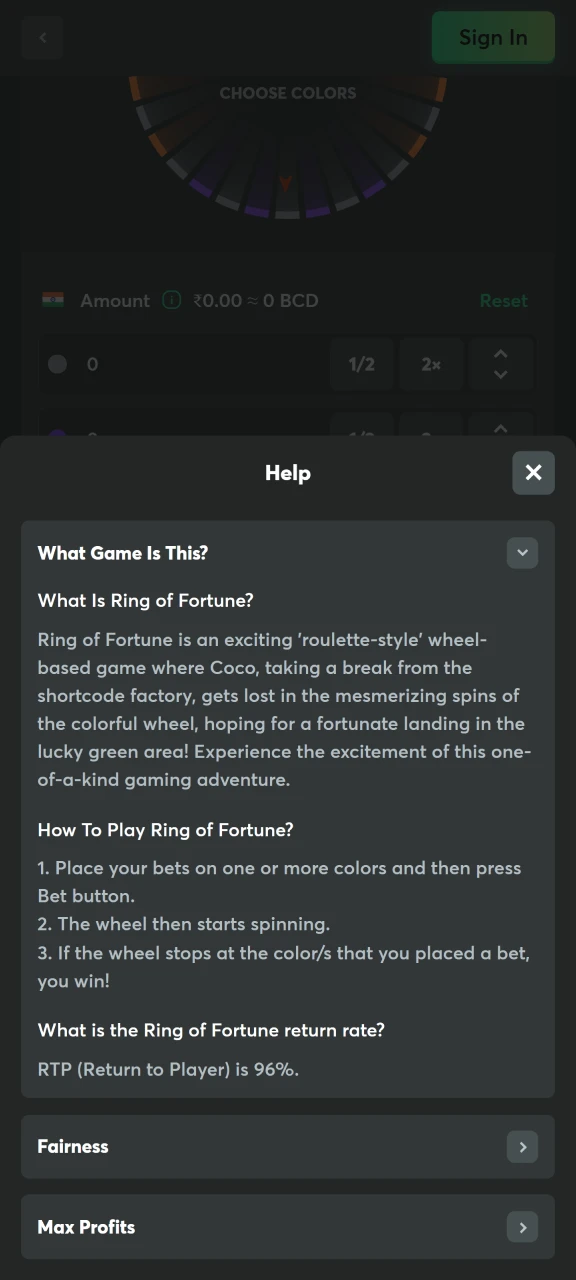Decrease the bet using the down stepper arrow
Viewport: 576px width, 1280px height.
point(501,375)
